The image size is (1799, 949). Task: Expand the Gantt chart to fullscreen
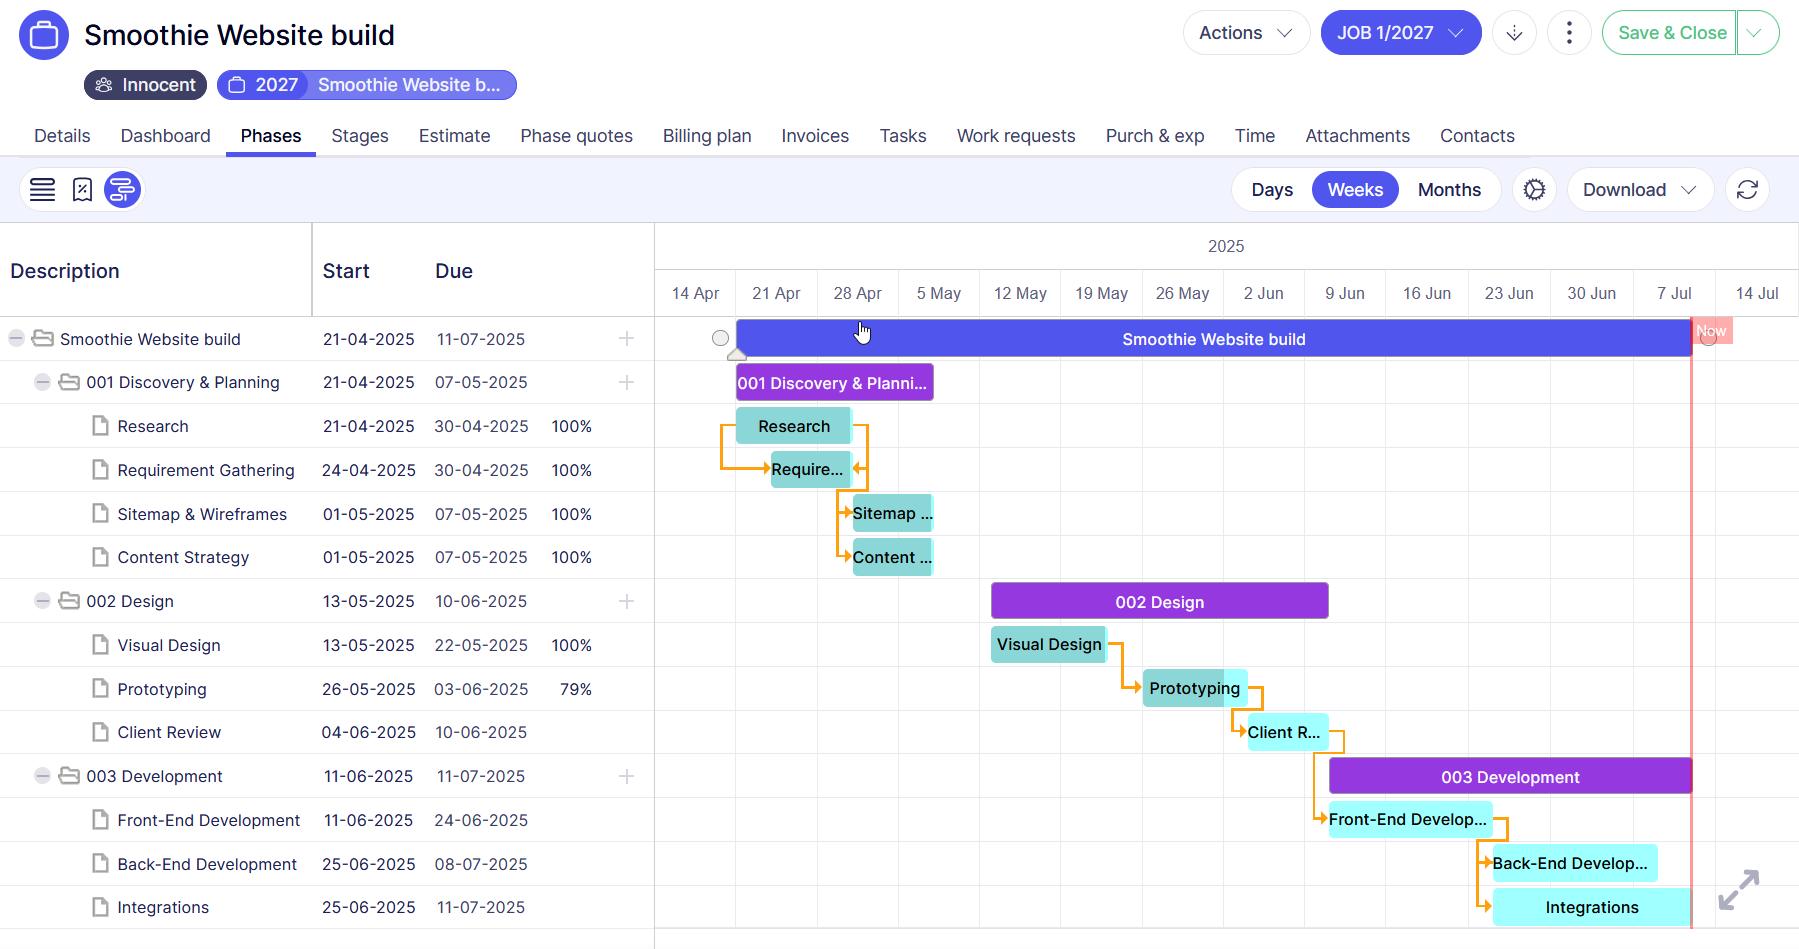click(1738, 889)
